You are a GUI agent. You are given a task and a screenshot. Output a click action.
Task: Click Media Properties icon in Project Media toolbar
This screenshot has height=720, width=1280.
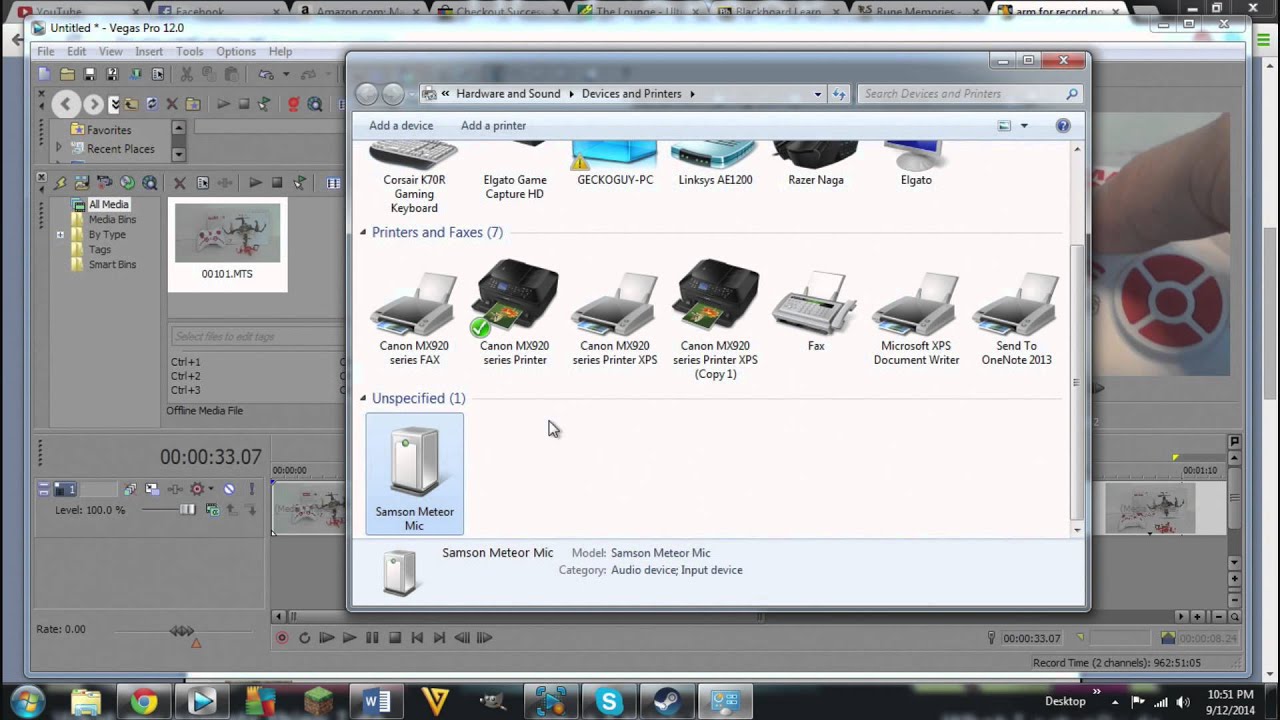pos(203,183)
